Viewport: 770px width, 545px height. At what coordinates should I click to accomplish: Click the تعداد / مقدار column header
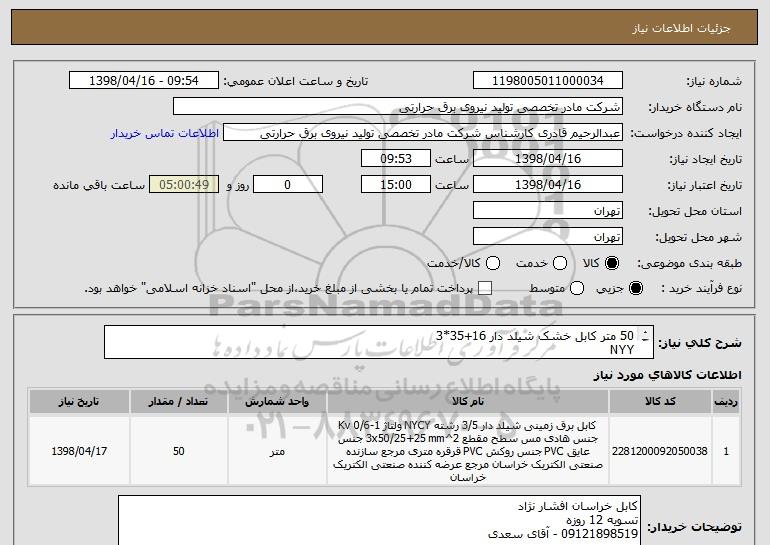coord(179,402)
